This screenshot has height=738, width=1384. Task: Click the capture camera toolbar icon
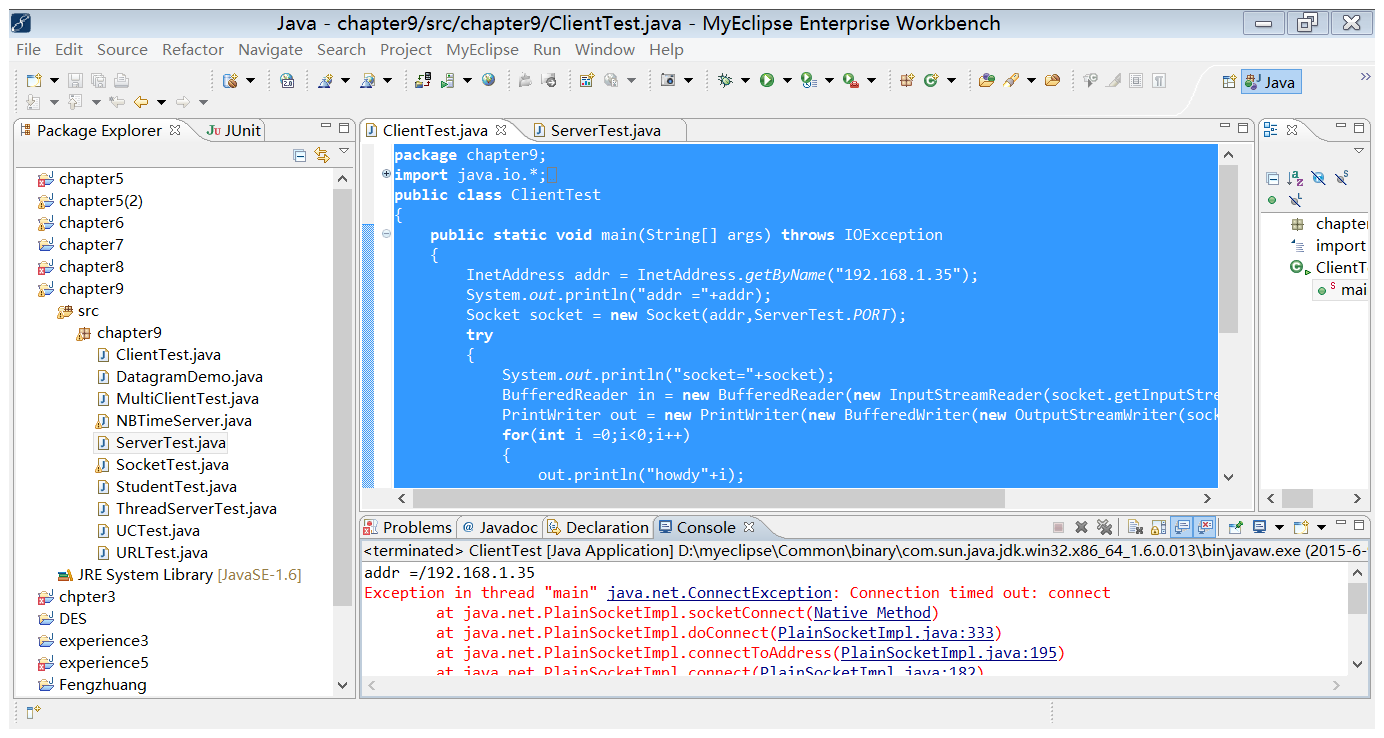click(x=669, y=80)
